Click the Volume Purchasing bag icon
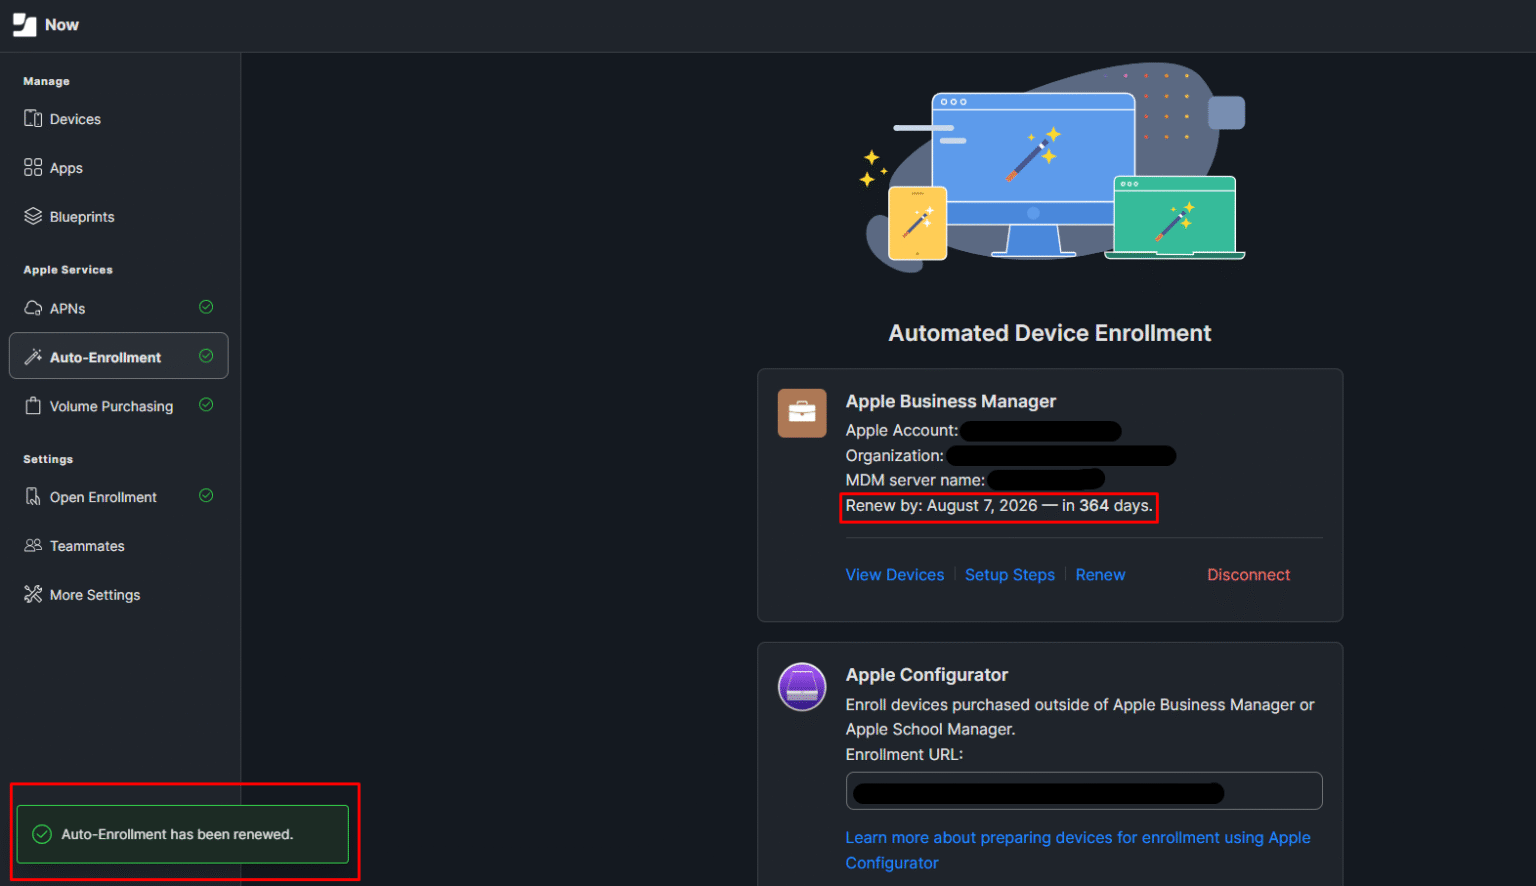The image size is (1536, 886). pyautogui.click(x=32, y=405)
